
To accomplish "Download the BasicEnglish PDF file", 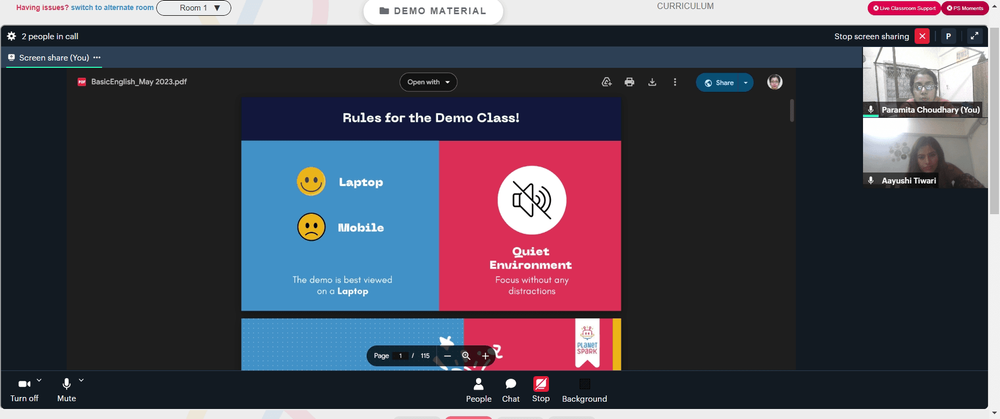I will click(x=652, y=82).
